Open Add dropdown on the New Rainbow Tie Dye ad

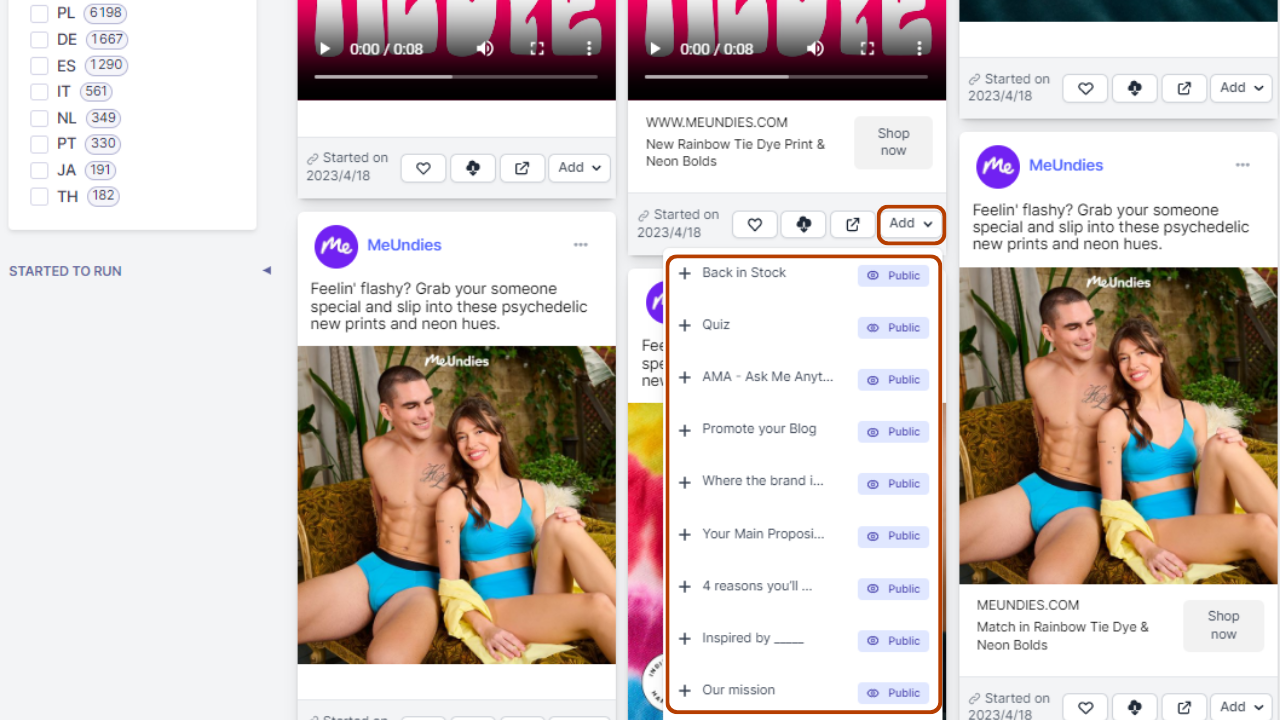[911, 224]
